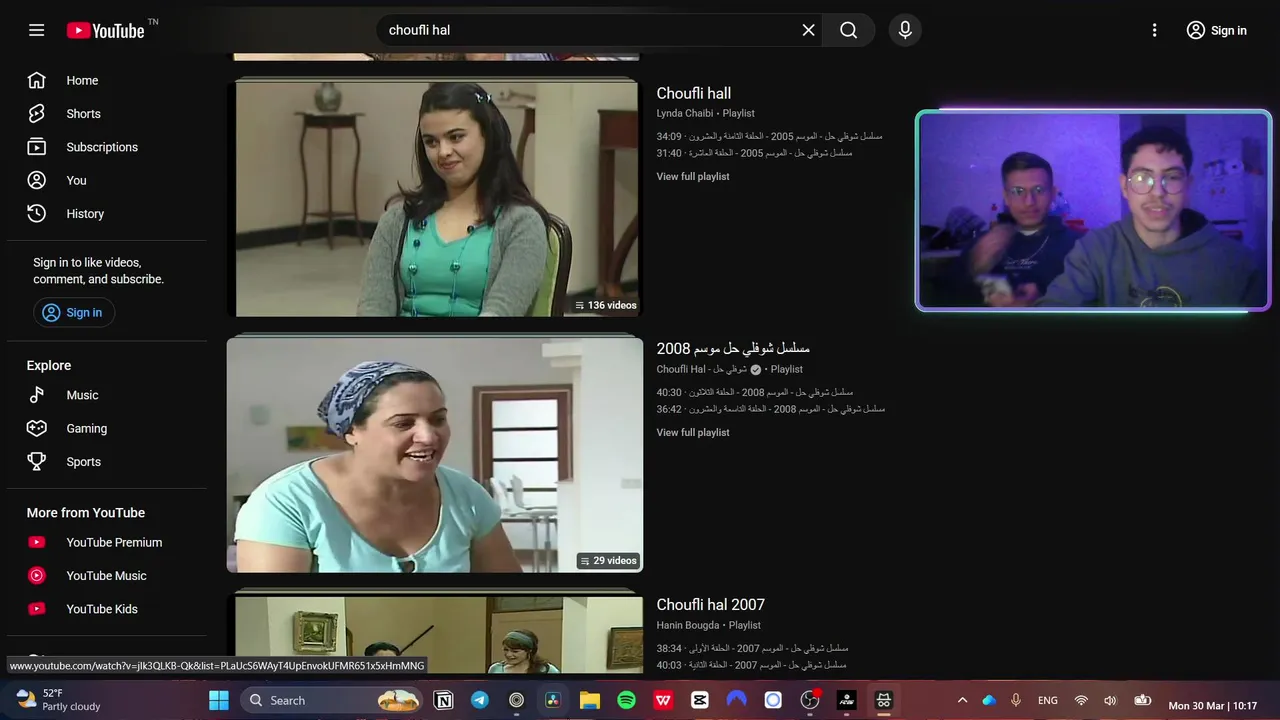Open the verified Choufli Hal channel link
Screen dimensions: 1280x720
coord(702,369)
